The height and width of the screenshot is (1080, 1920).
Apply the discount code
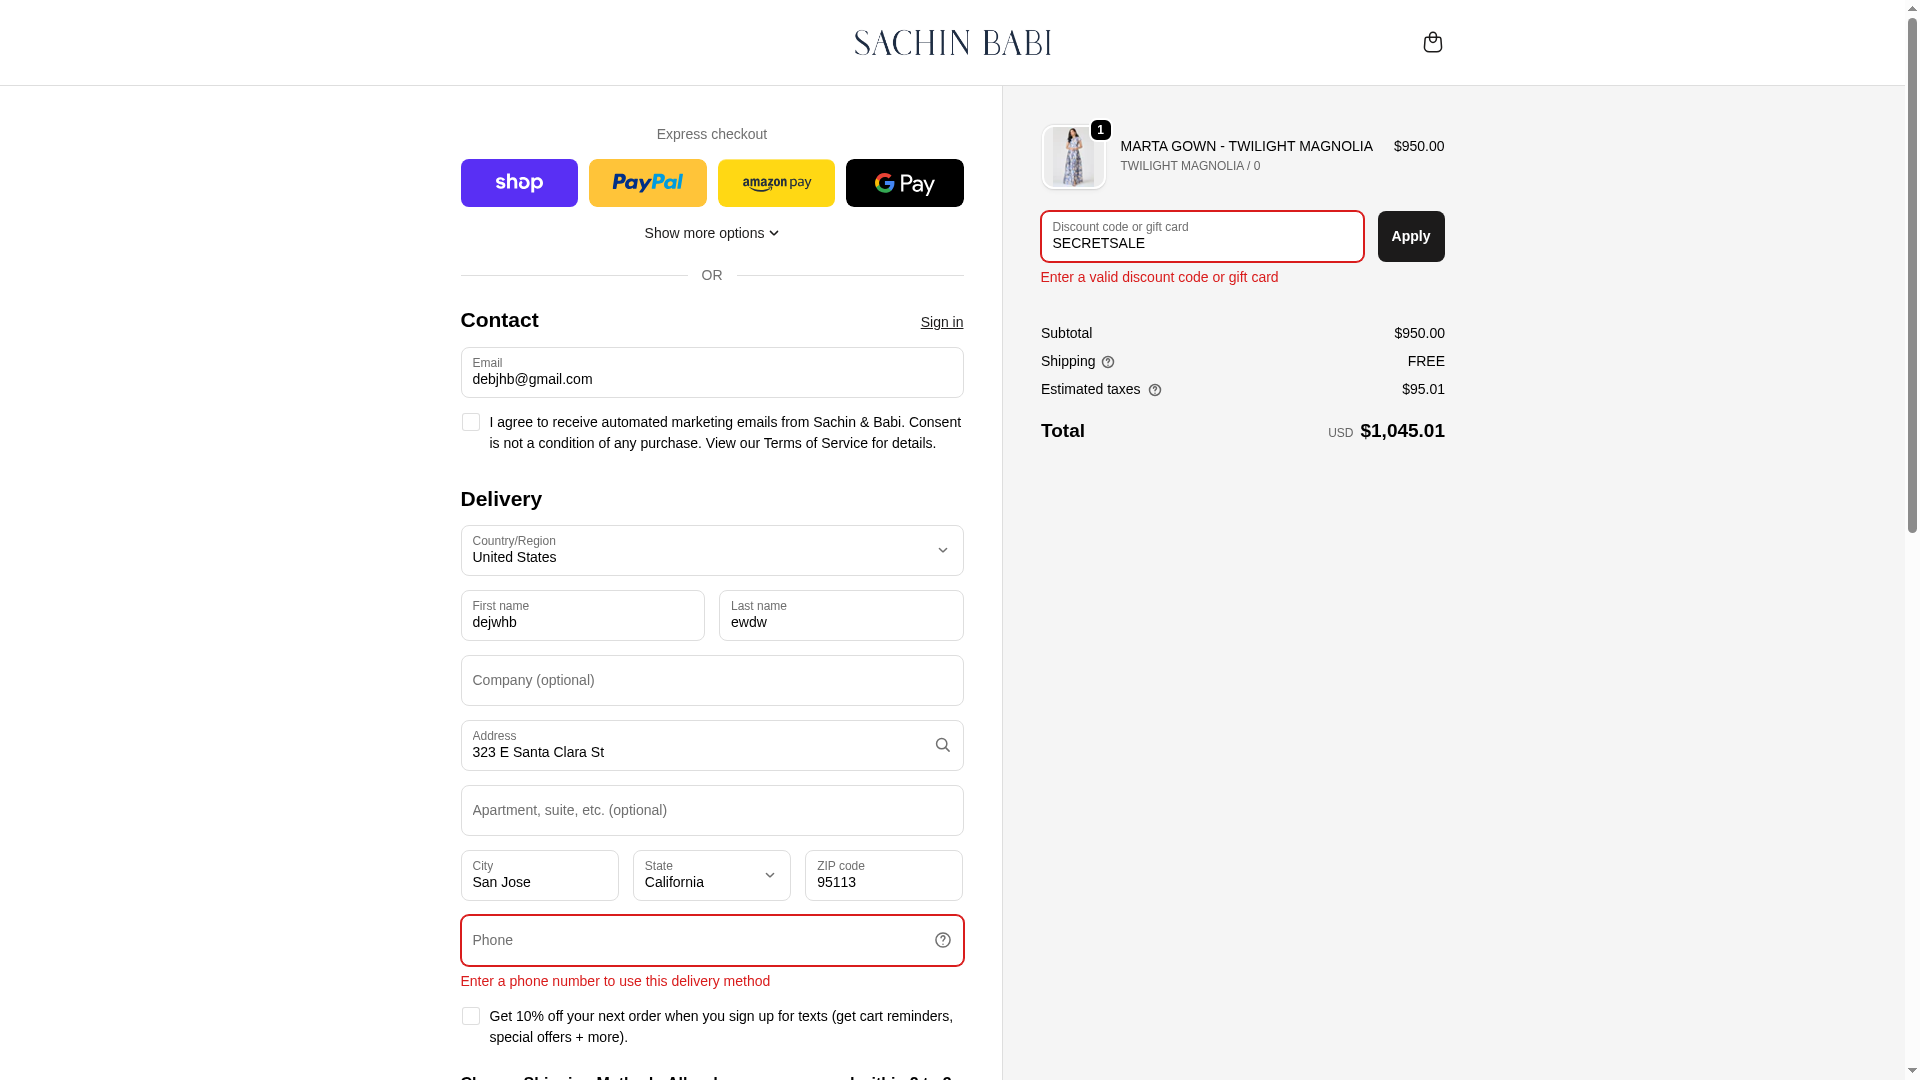[x=1411, y=236]
